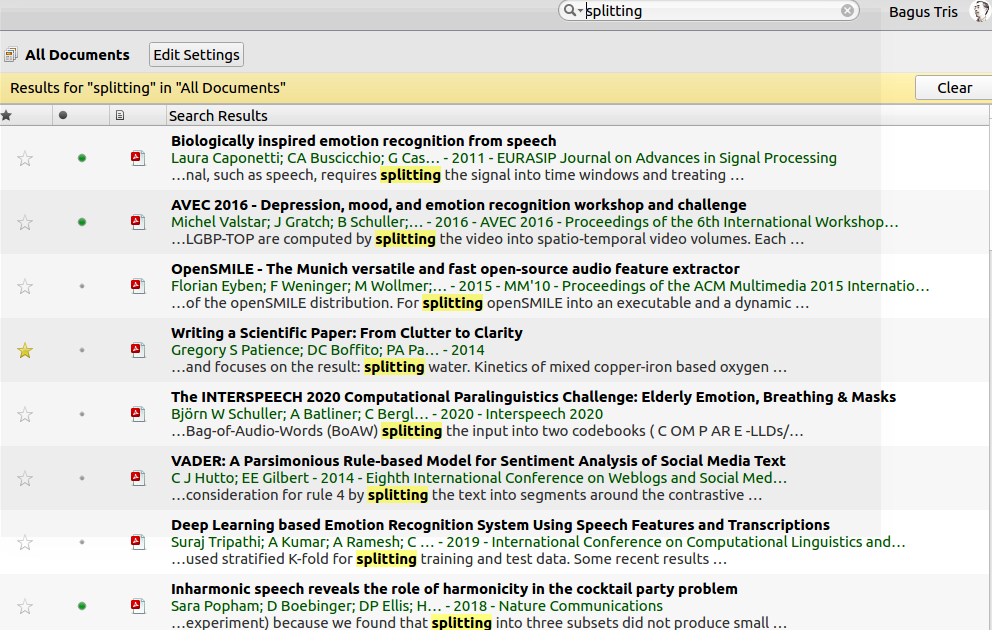Click the All Documents folder icon
Screen dimensions: 992x630
(x=13, y=55)
